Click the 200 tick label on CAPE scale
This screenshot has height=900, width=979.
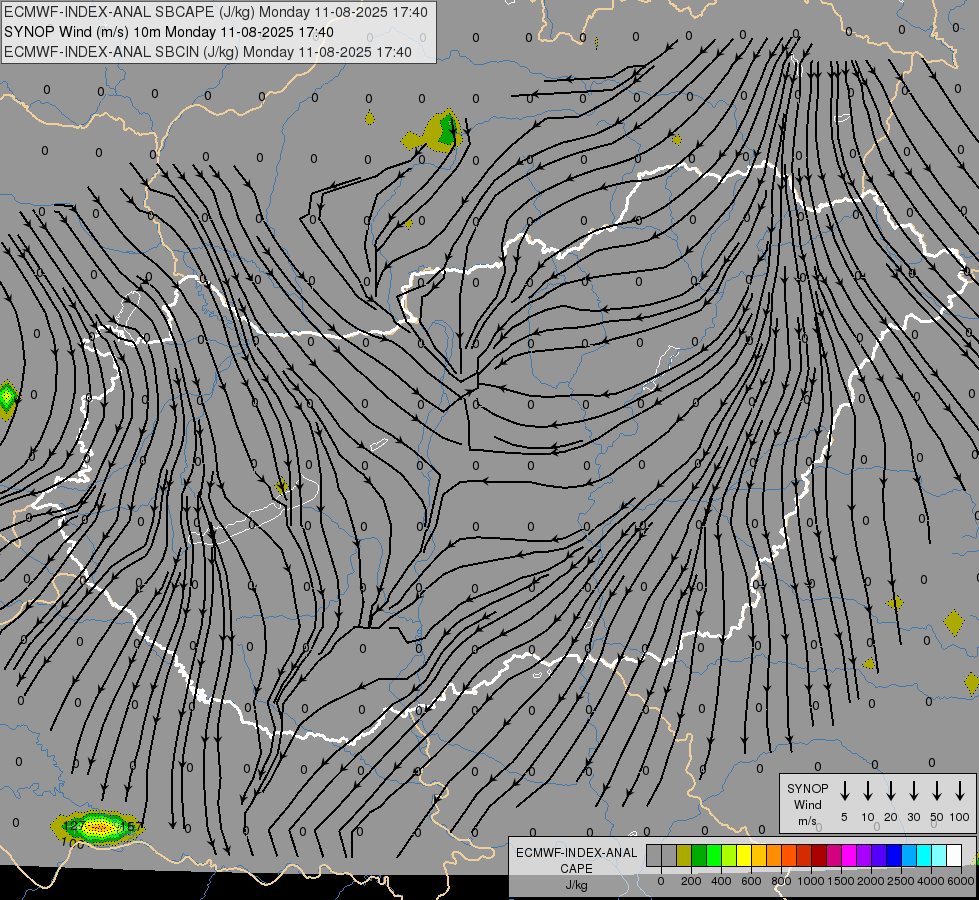pyautogui.click(x=691, y=881)
